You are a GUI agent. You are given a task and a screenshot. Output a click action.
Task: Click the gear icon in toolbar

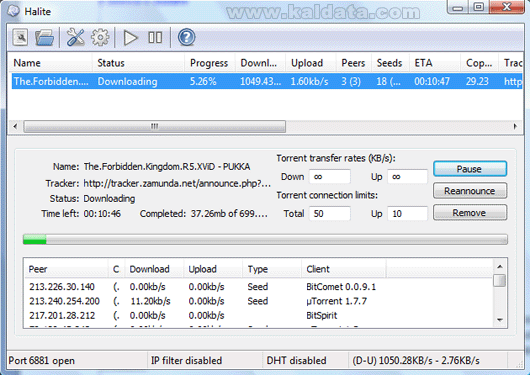click(x=100, y=37)
